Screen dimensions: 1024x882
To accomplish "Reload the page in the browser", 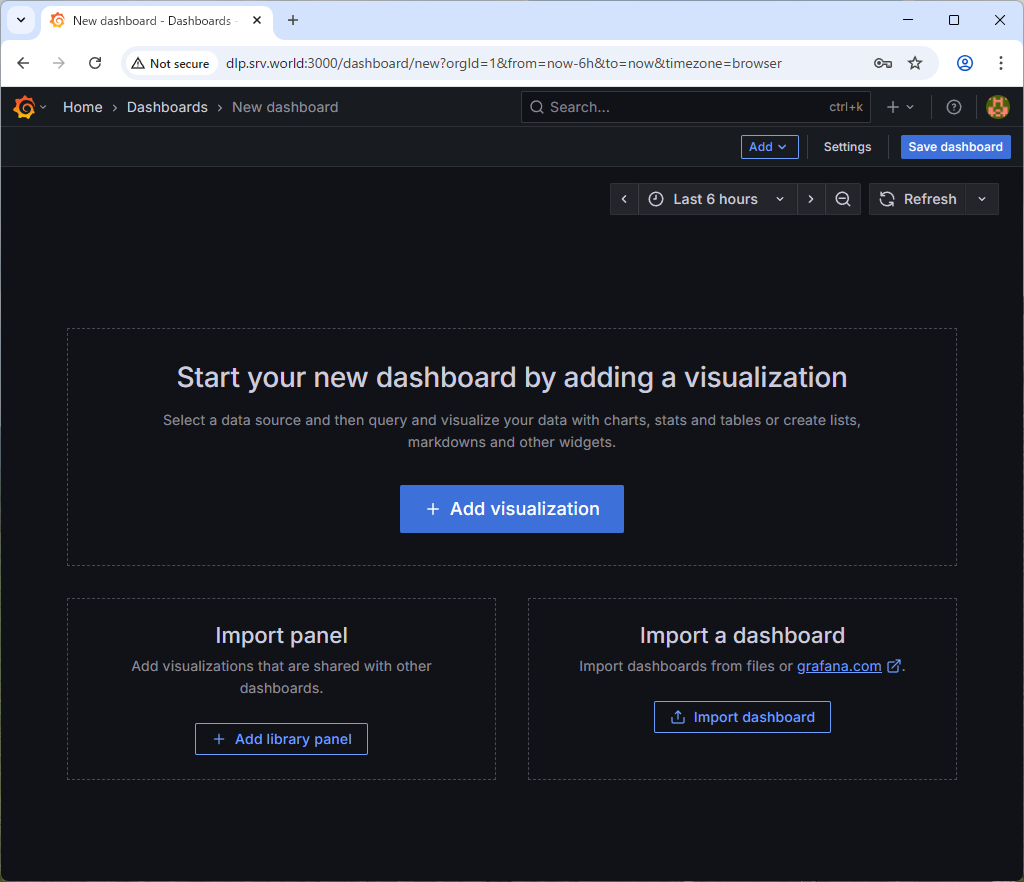I will point(95,63).
